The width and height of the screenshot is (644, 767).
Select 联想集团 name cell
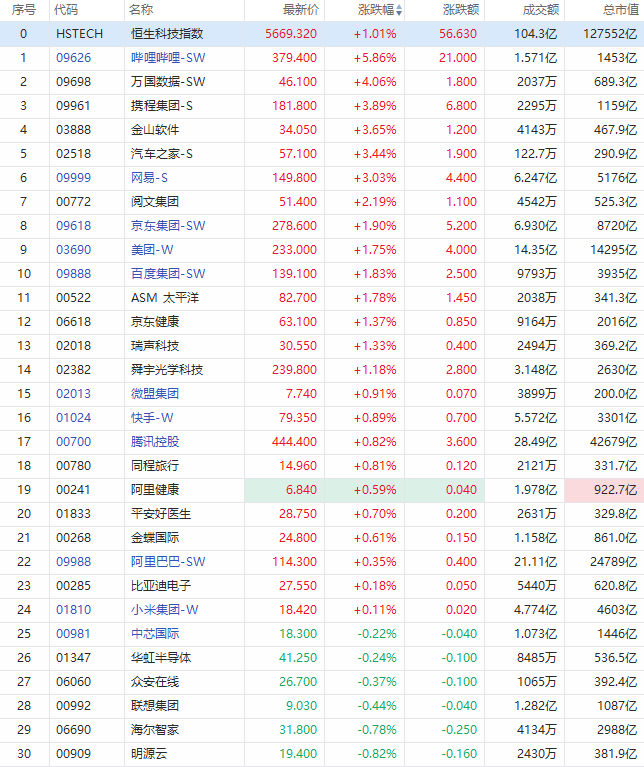click(x=155, y=705)
